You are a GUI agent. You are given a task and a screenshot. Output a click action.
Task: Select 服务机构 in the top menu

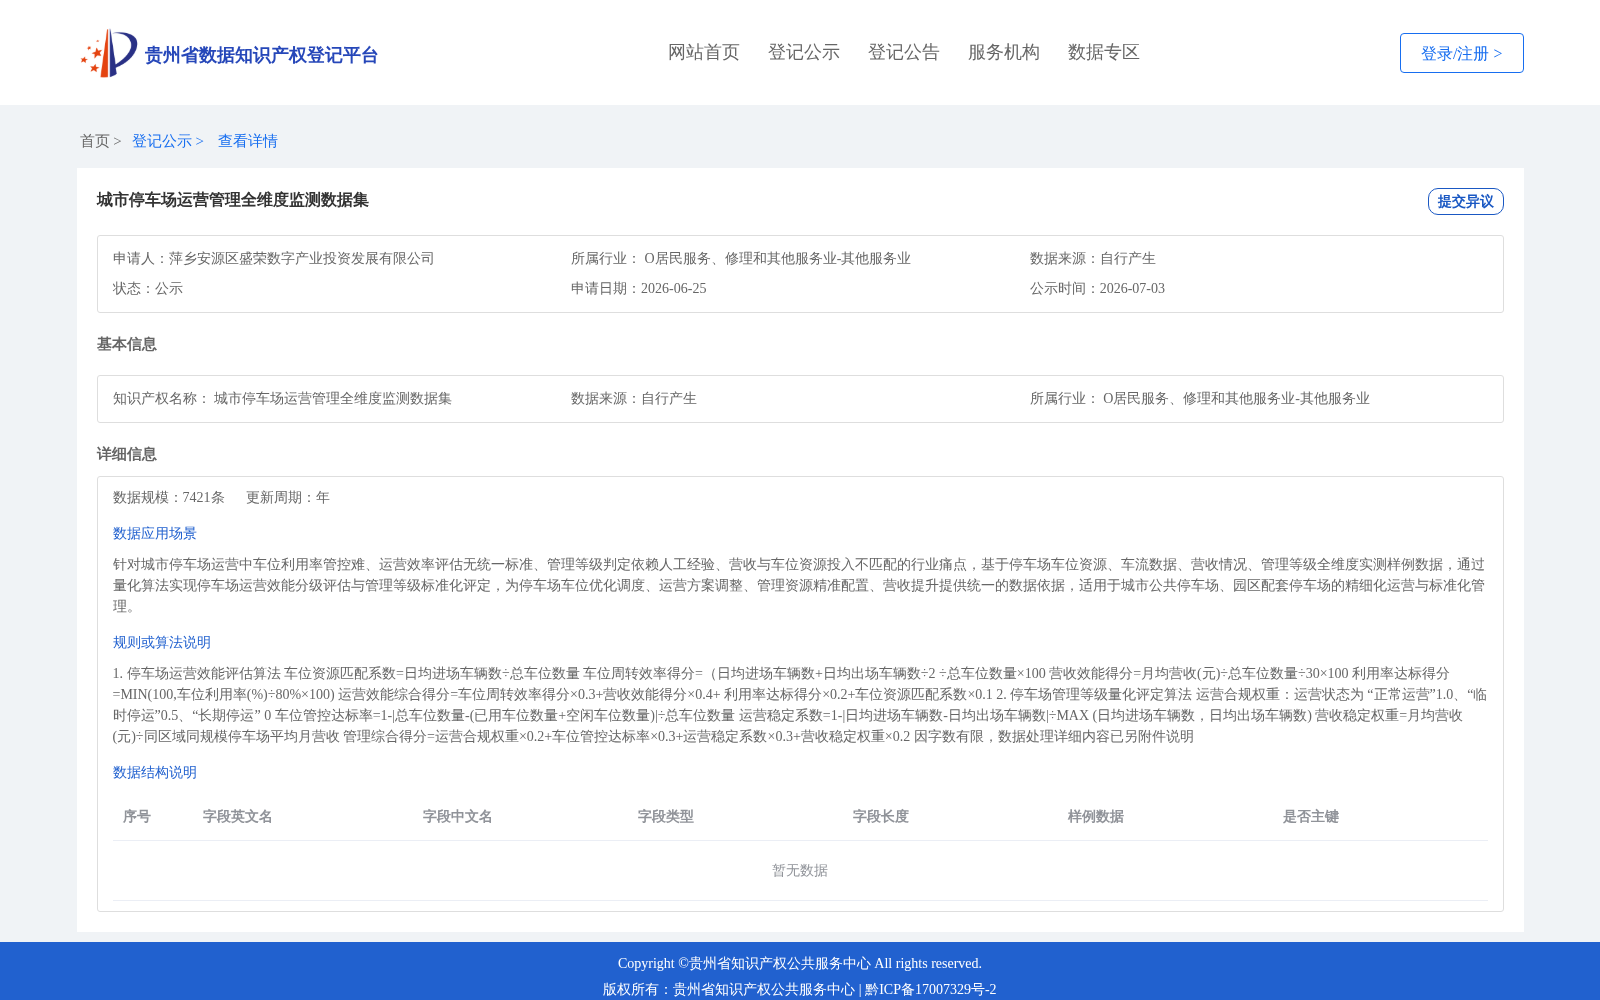coord(1004,52)
